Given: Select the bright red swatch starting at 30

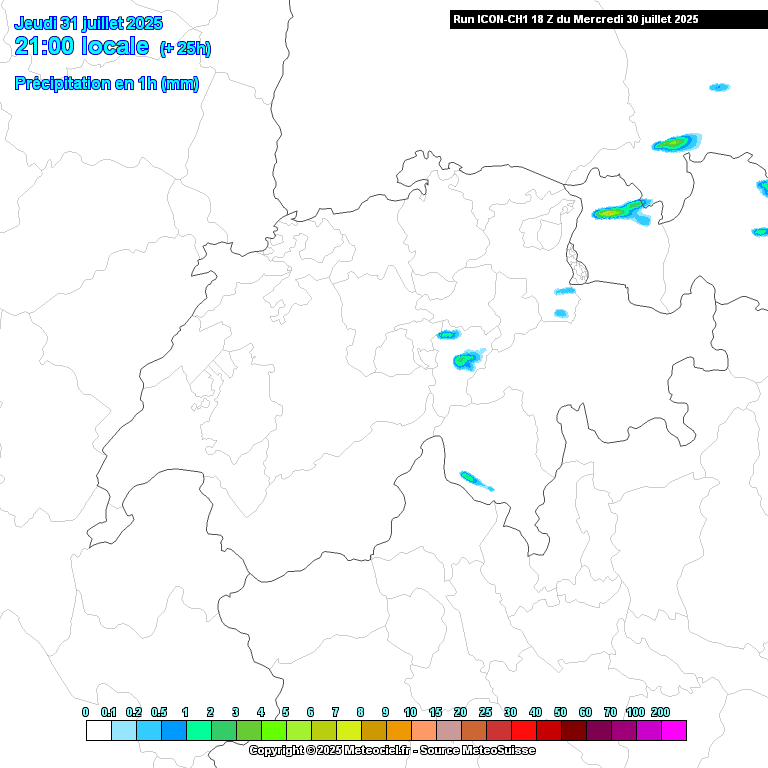Looking at the screenshot, I should pyautogui.click(x=524, y=730).
